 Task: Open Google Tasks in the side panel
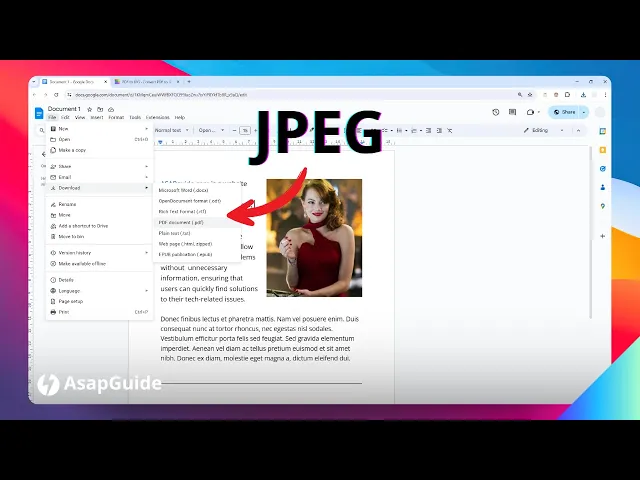[x=602, y=169]
